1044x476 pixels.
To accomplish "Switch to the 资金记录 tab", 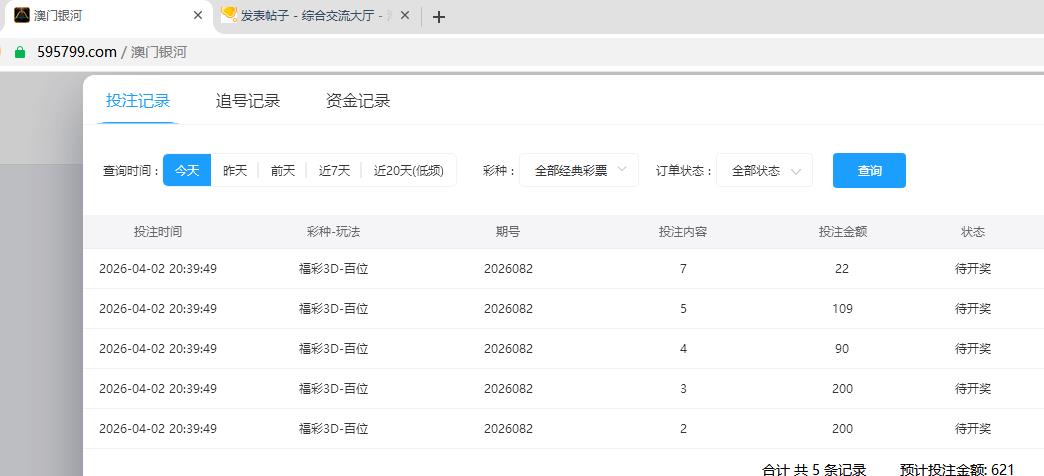I will [x=357, y=101].
